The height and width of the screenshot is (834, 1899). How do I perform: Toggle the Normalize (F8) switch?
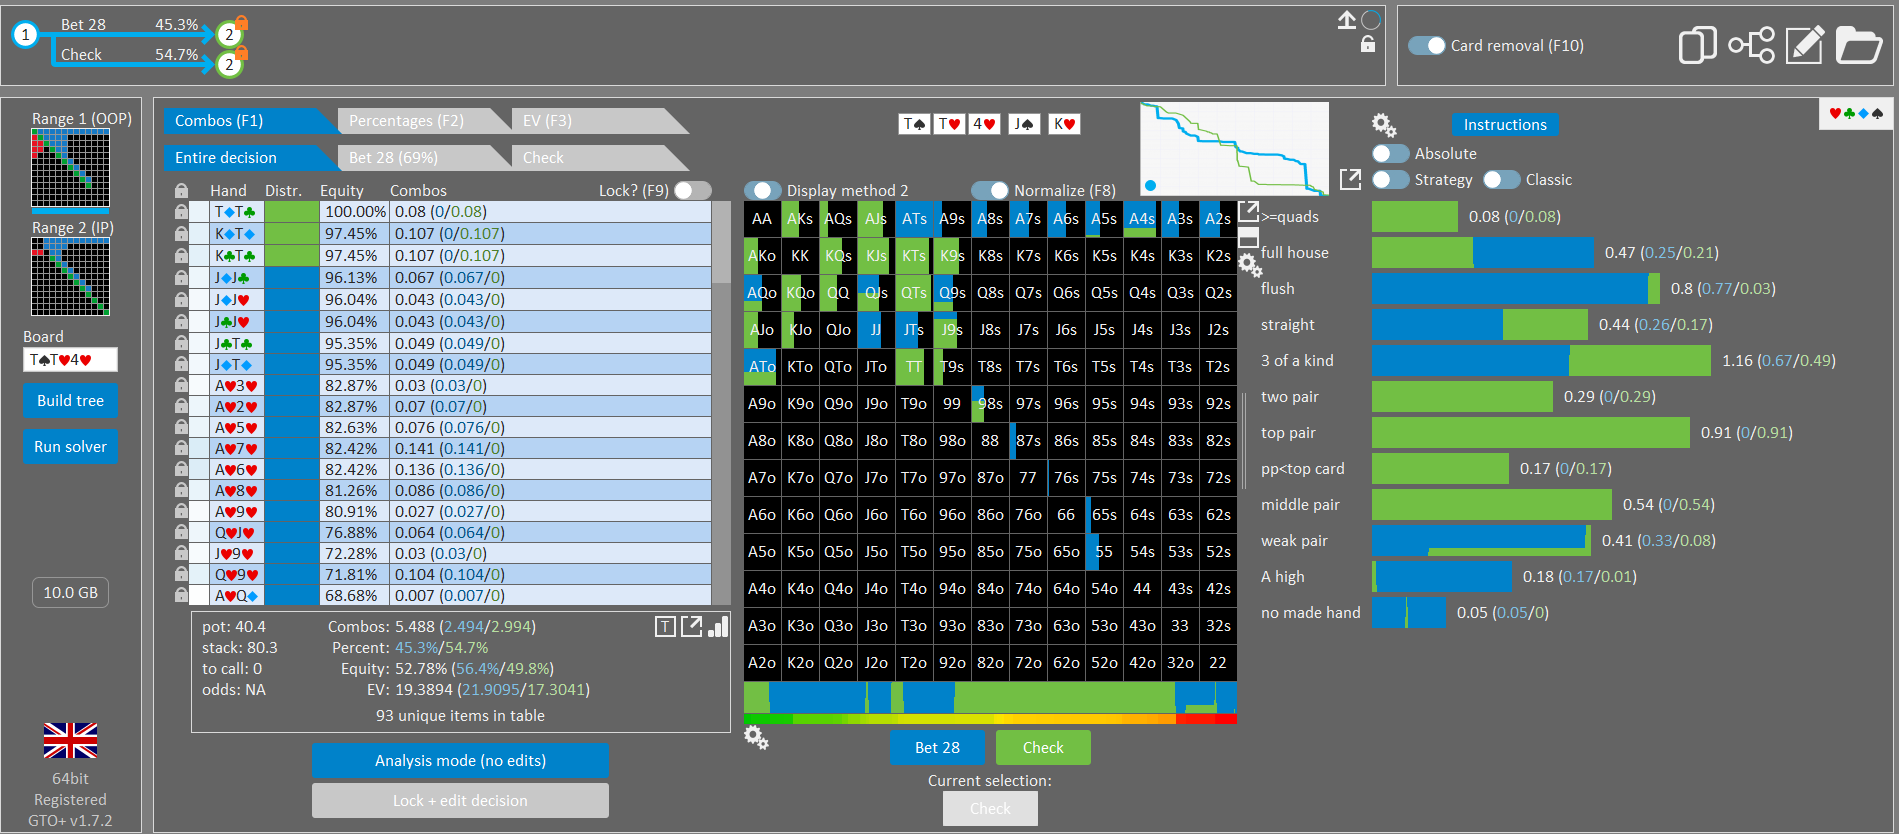990,190
